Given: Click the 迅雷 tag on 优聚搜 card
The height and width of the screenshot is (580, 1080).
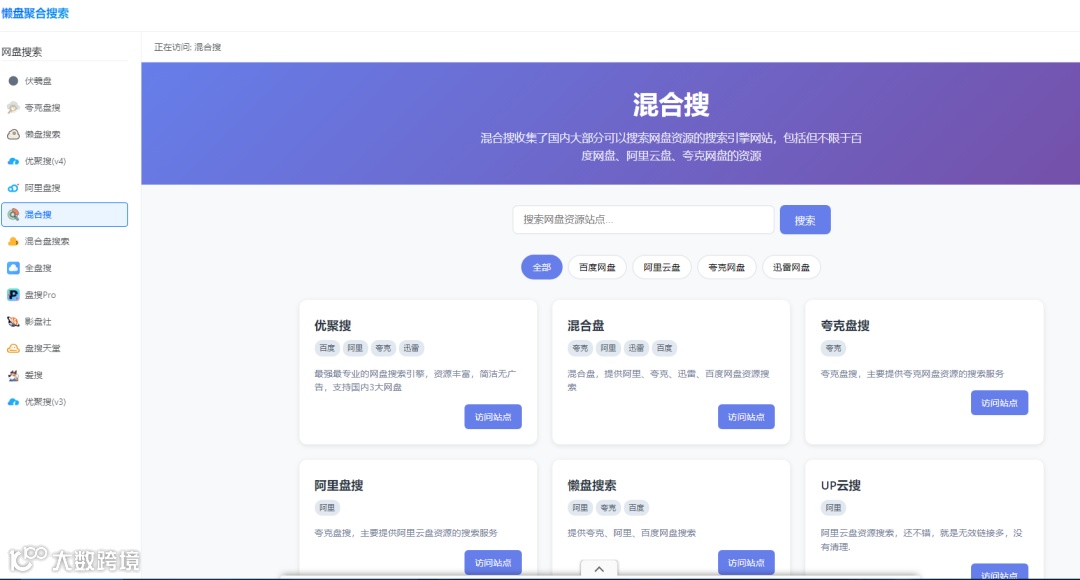Looking at the screenshot, I should pos(411,349).
